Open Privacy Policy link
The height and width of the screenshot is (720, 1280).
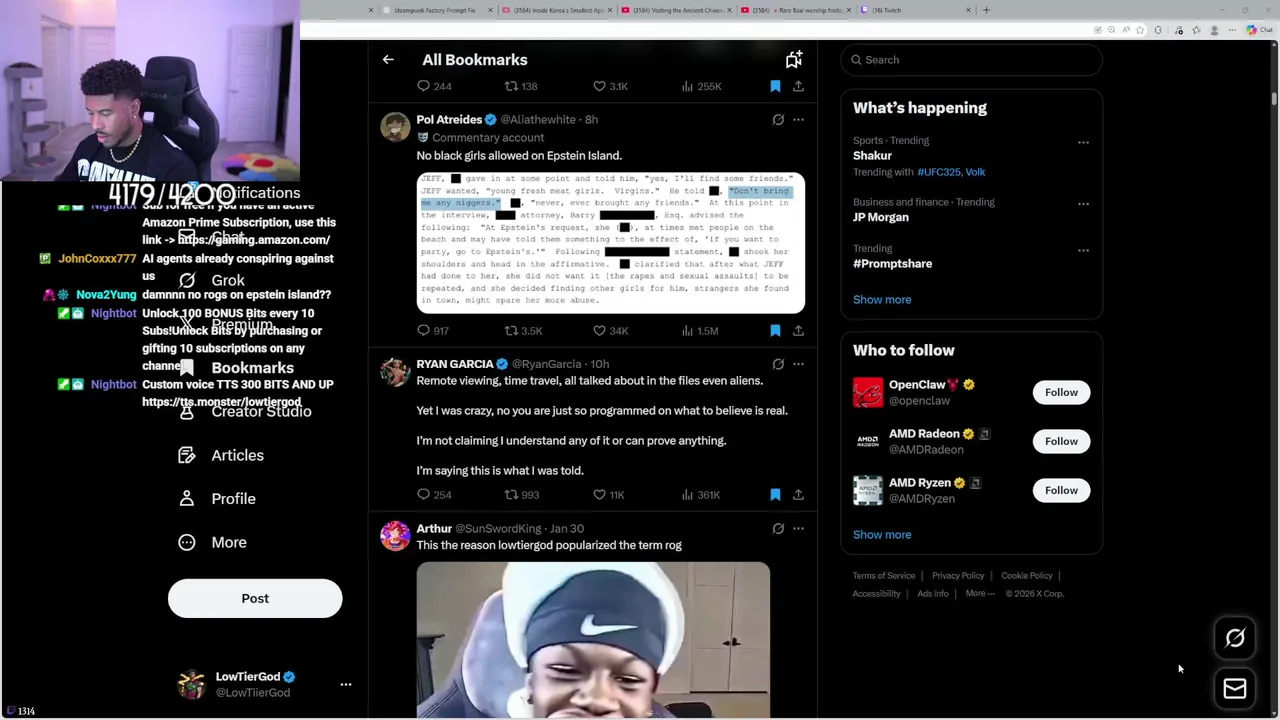(x=958, y=576)
